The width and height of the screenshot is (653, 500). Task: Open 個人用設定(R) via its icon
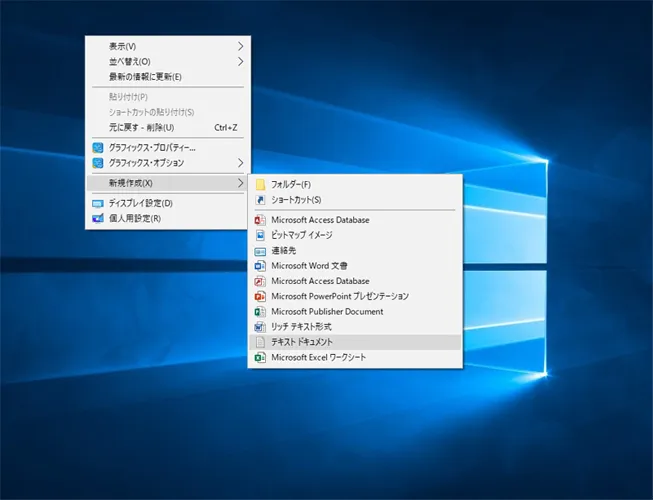coord(98,219)
